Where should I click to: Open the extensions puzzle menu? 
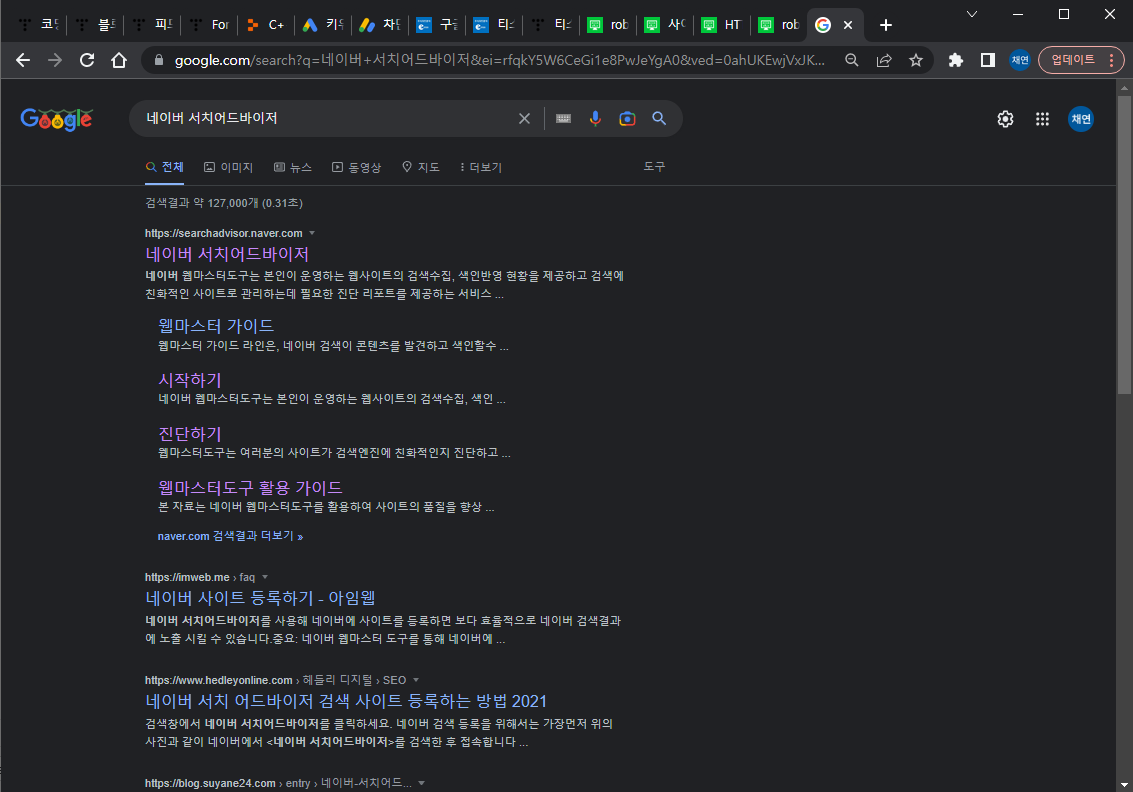click(955, 60)
